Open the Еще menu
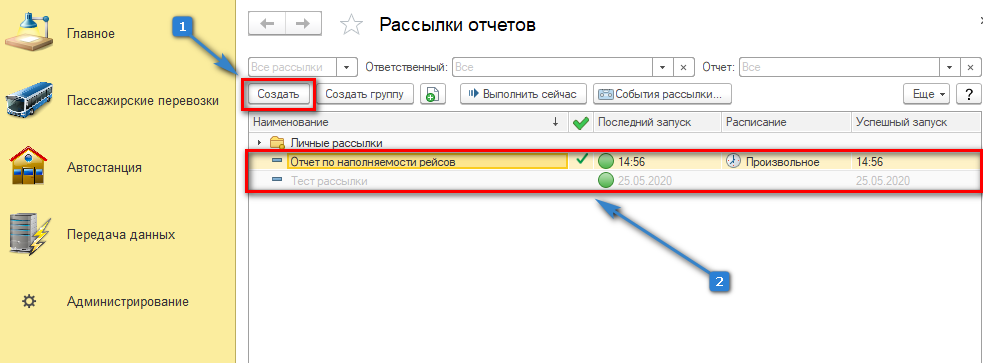 pyautogui.click(x=927, y=94)
